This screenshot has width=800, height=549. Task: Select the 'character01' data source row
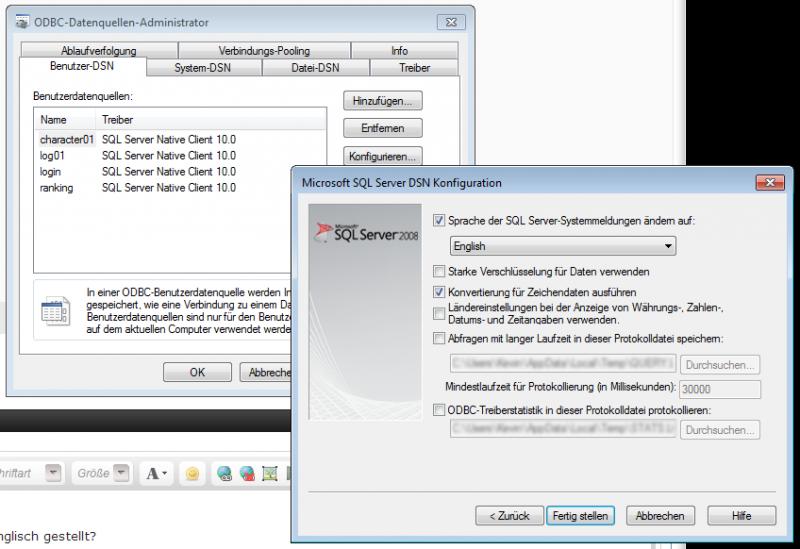tap(66, 140)
